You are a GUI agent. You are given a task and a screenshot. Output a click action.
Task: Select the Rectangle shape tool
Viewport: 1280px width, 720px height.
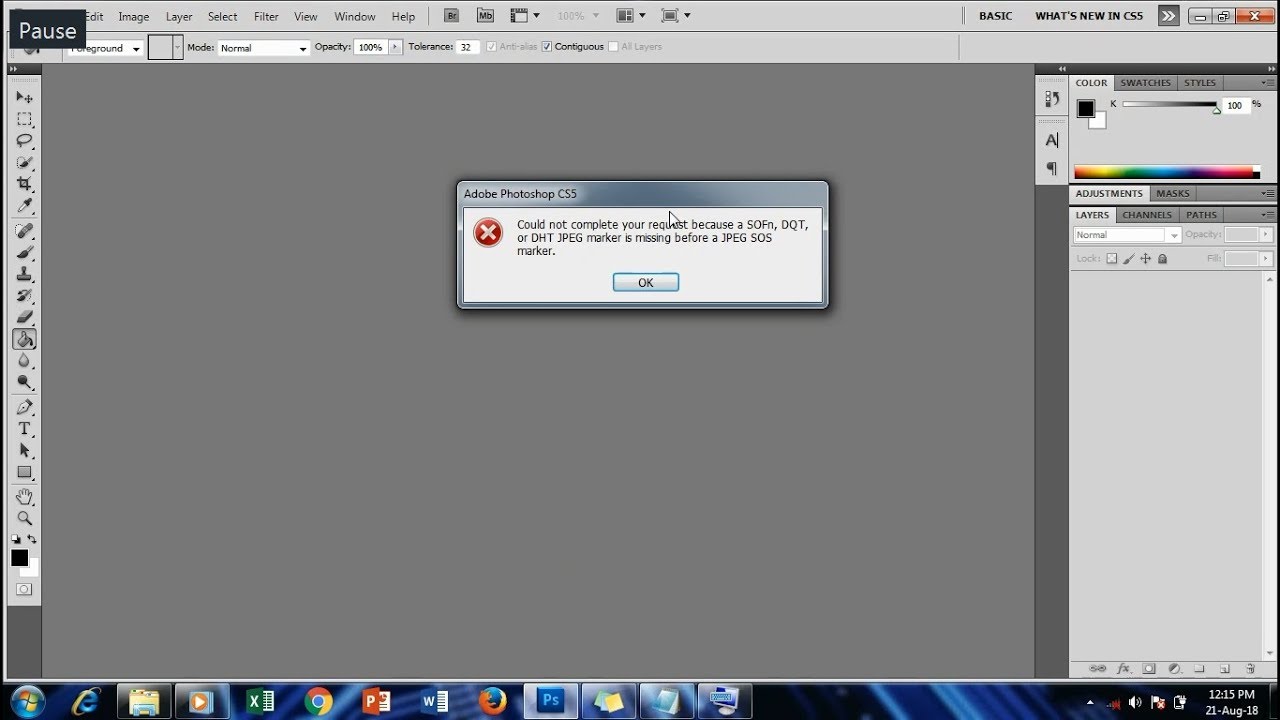[x=25, y=472]
